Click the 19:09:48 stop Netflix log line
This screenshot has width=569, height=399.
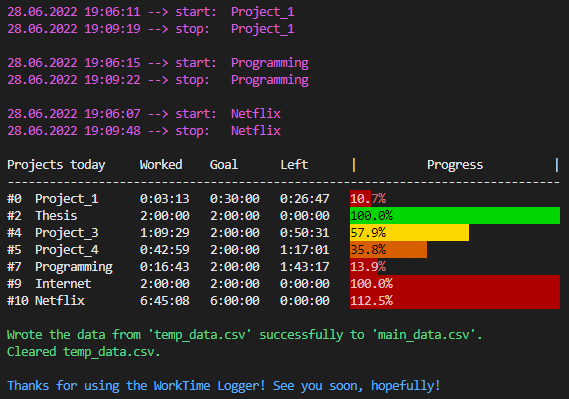point(144,131)
